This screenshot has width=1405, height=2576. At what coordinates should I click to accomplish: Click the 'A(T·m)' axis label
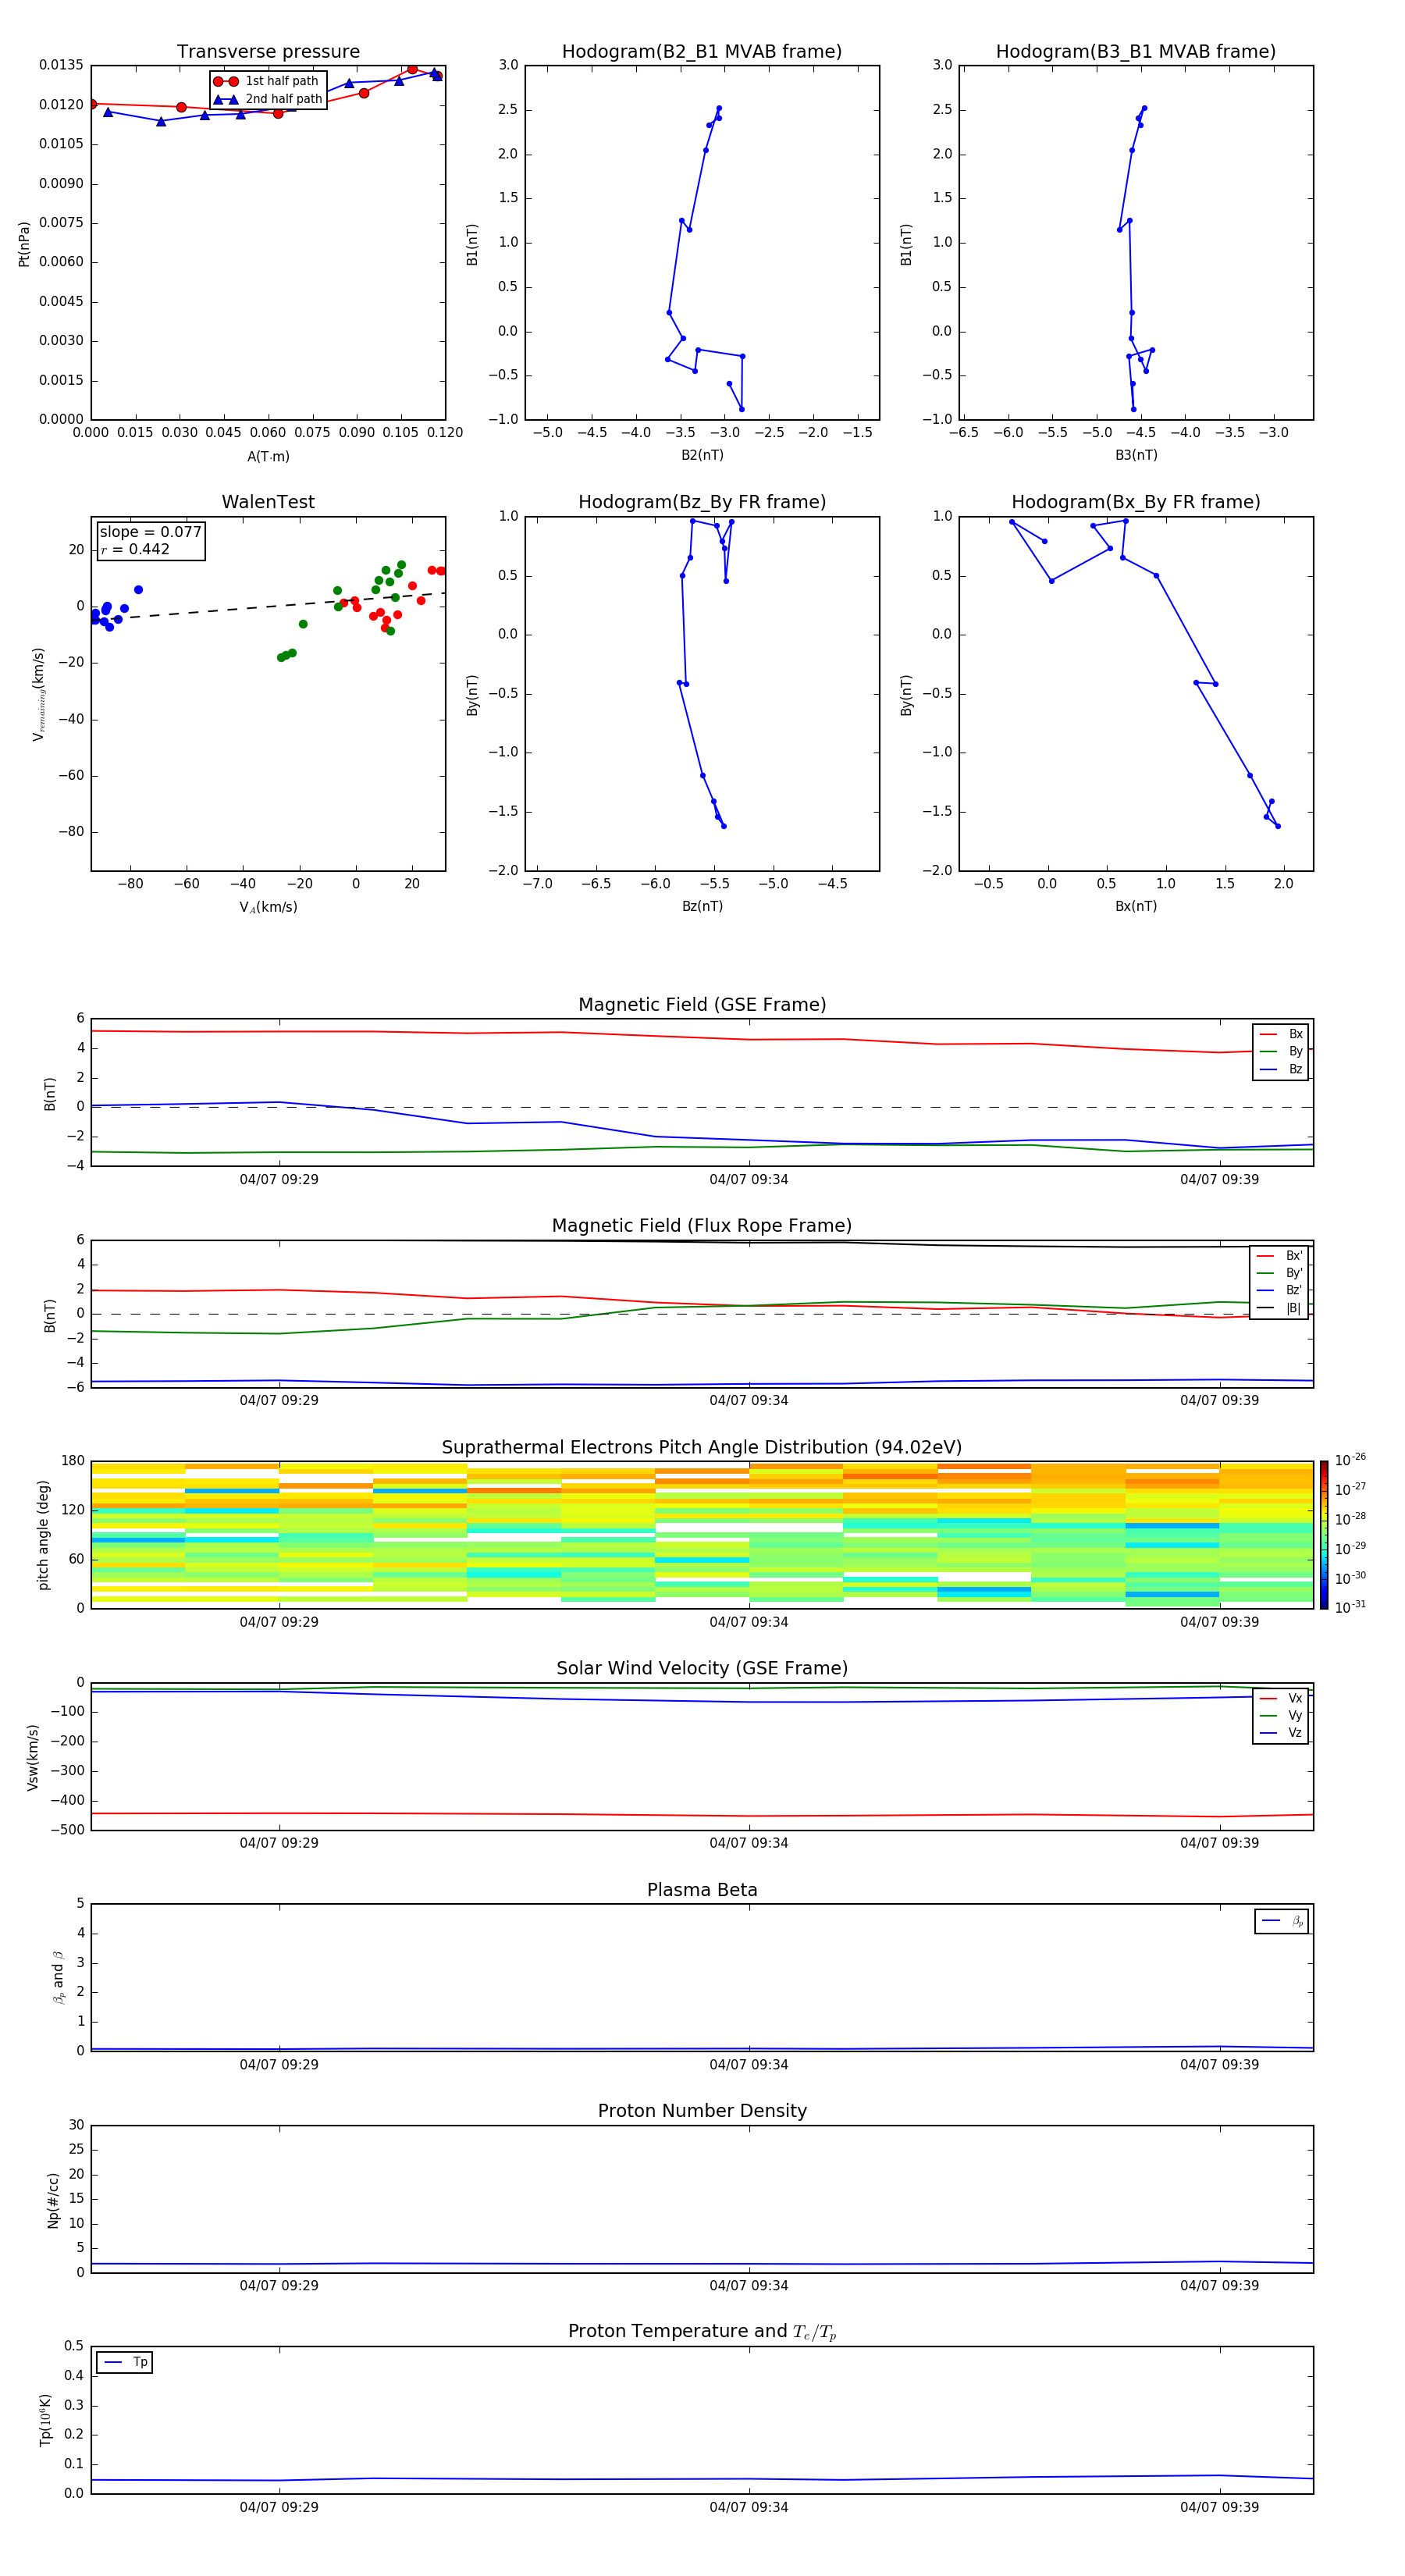click(268, 457)
